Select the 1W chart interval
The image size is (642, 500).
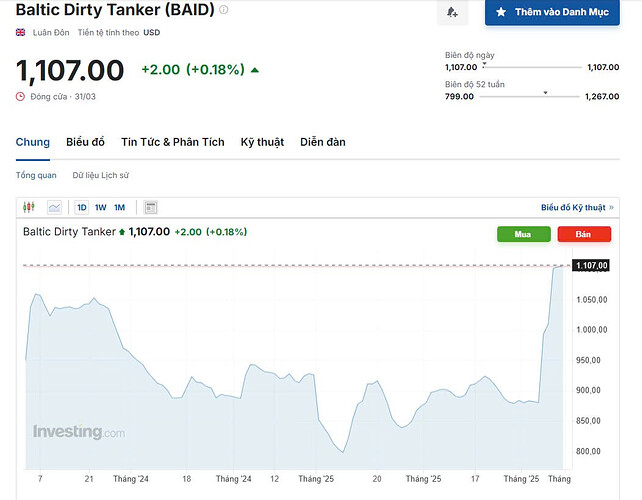pyautogui.click(x=100, y=207)
